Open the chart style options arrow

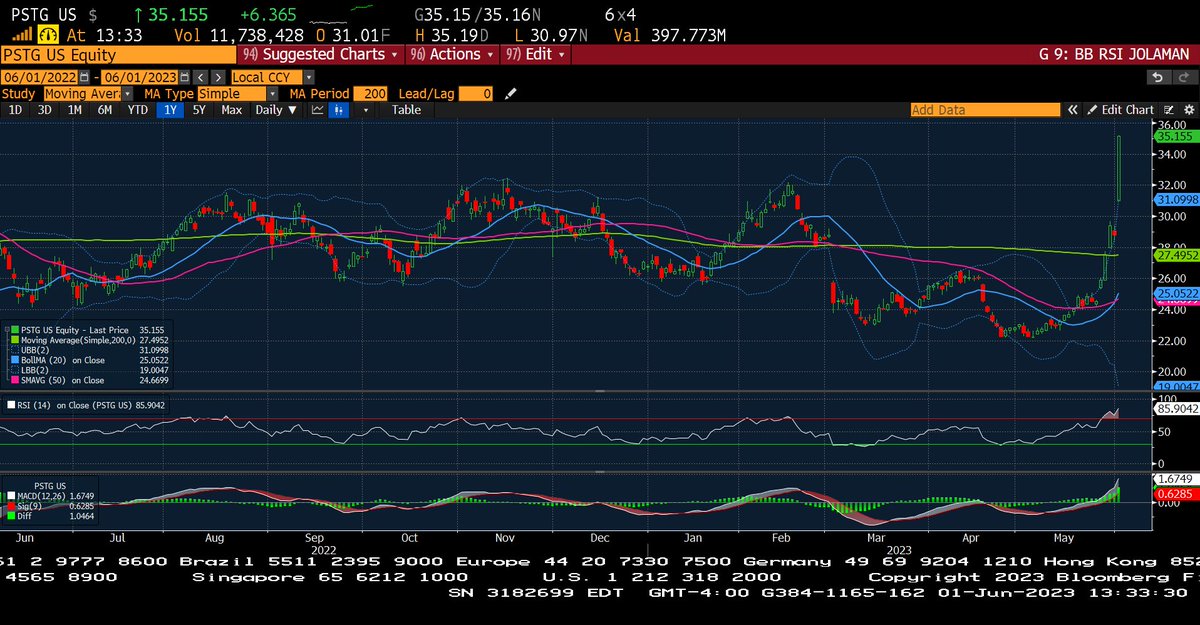tap(366, 110)
